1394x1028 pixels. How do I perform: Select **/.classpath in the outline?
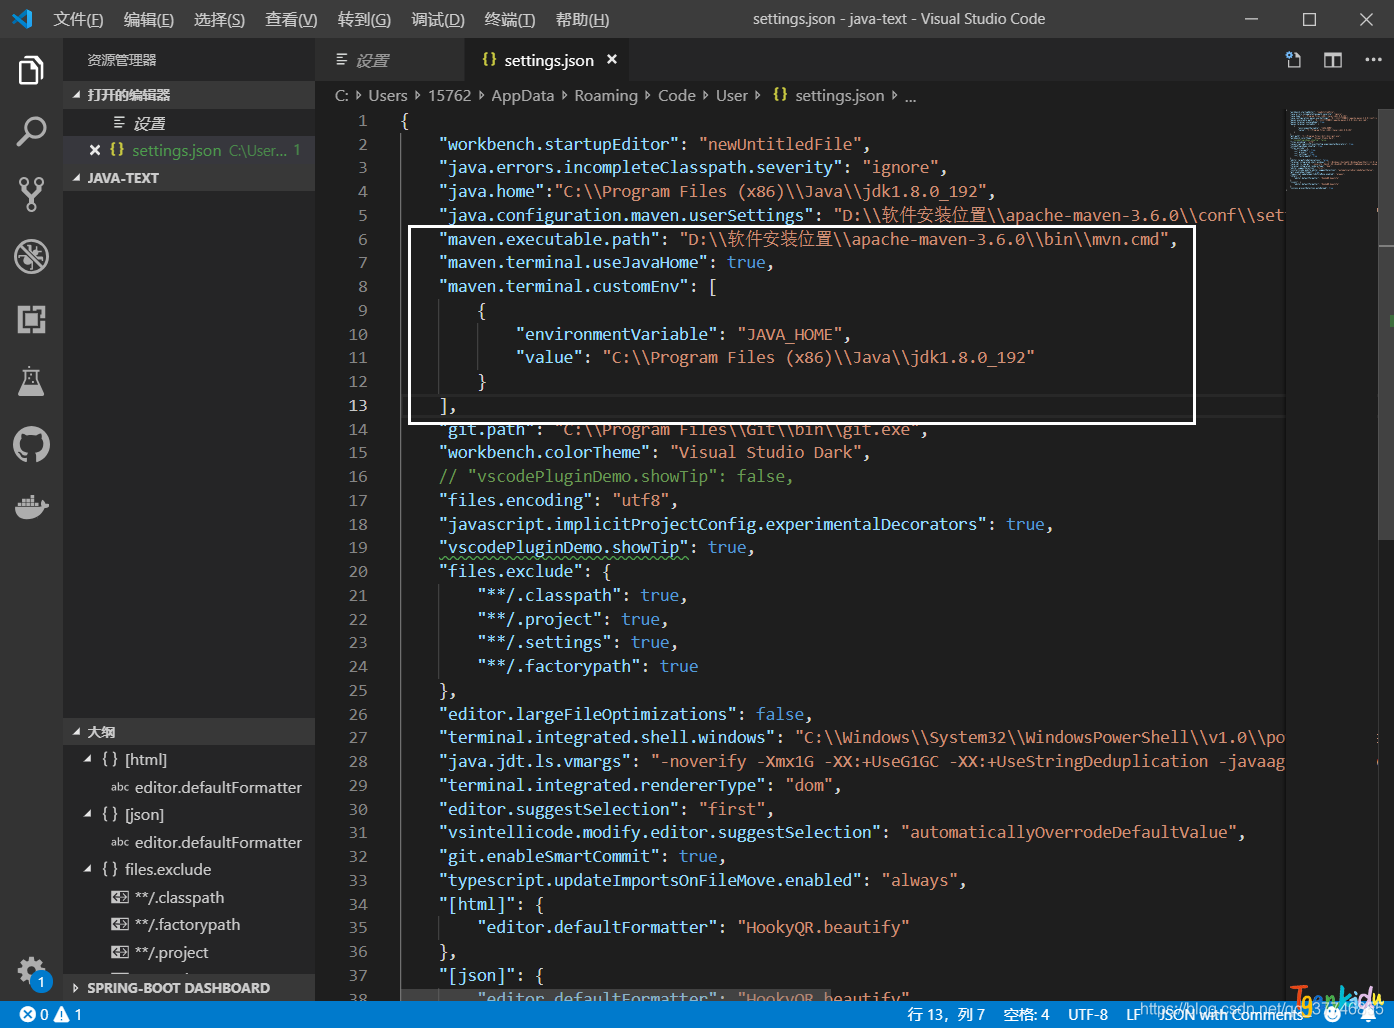179,897
